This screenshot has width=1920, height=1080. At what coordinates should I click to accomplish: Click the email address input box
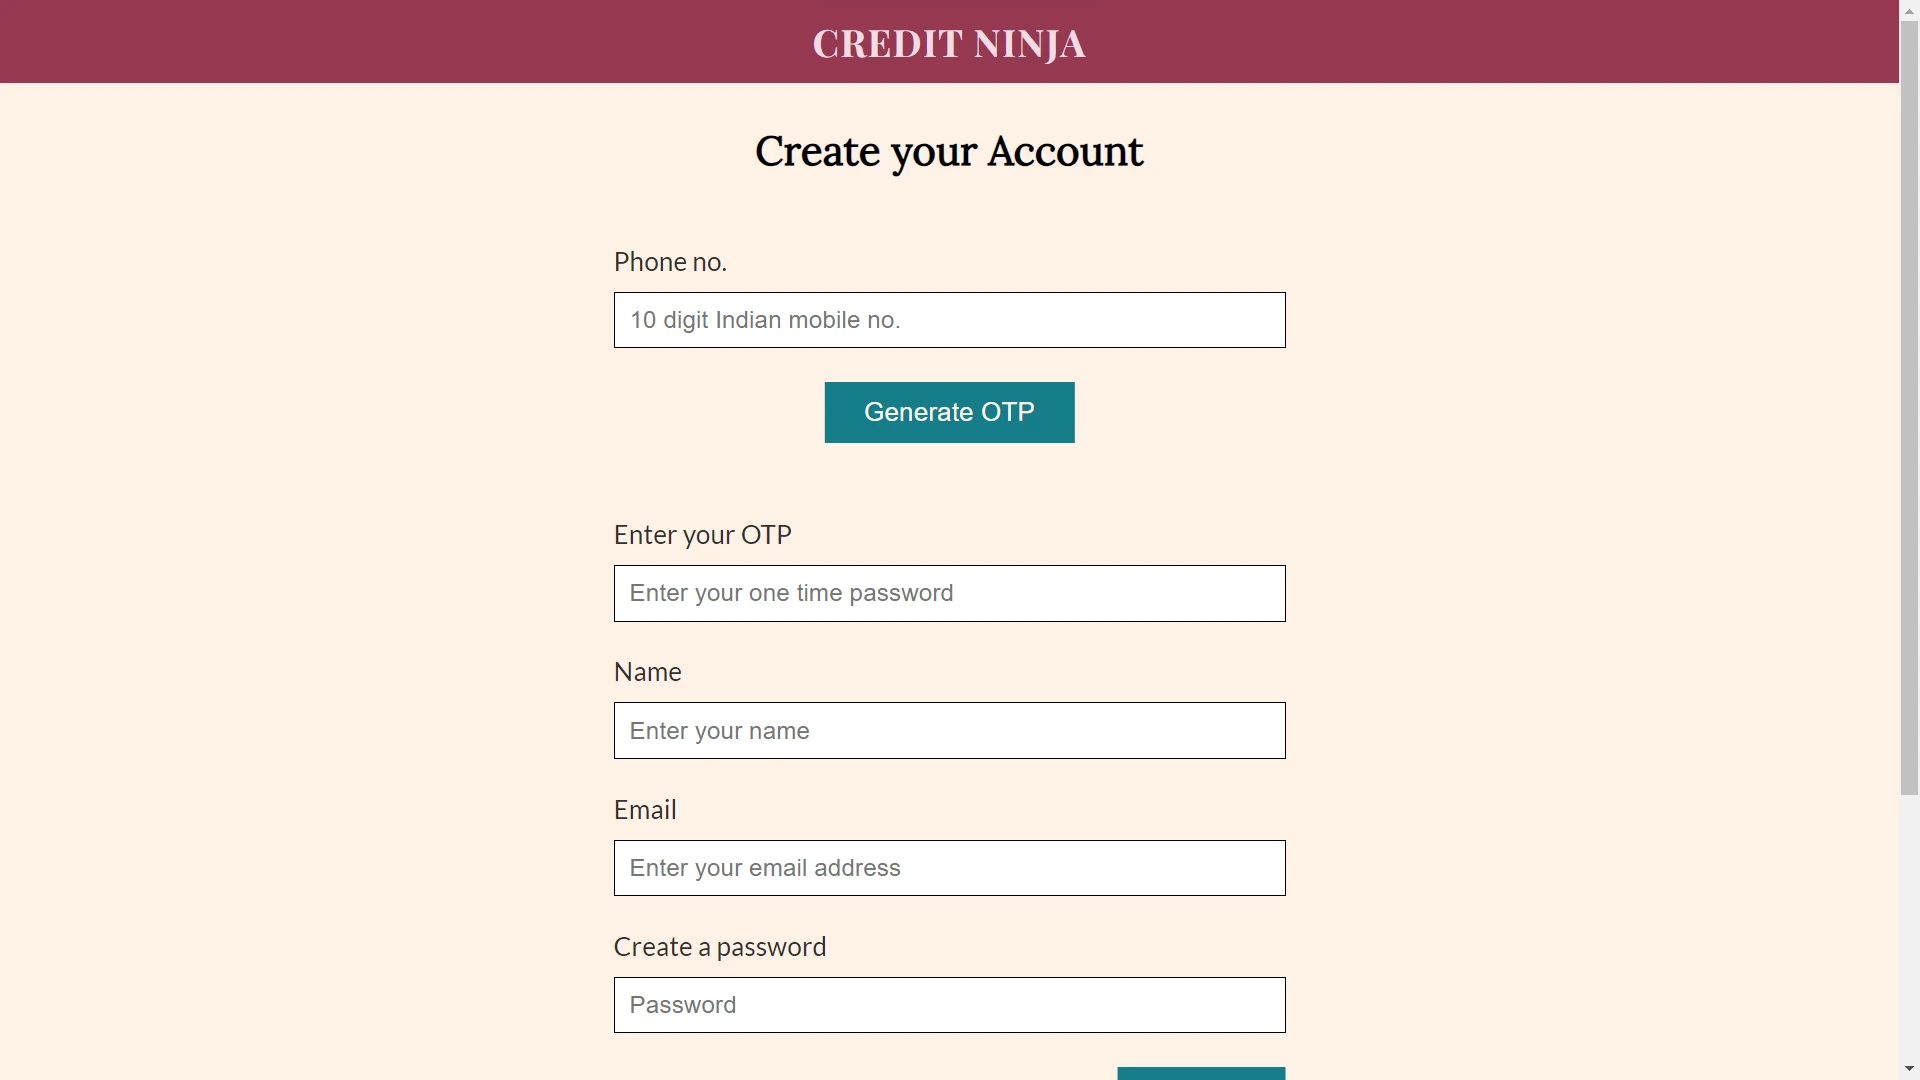(x=949, y=868)
